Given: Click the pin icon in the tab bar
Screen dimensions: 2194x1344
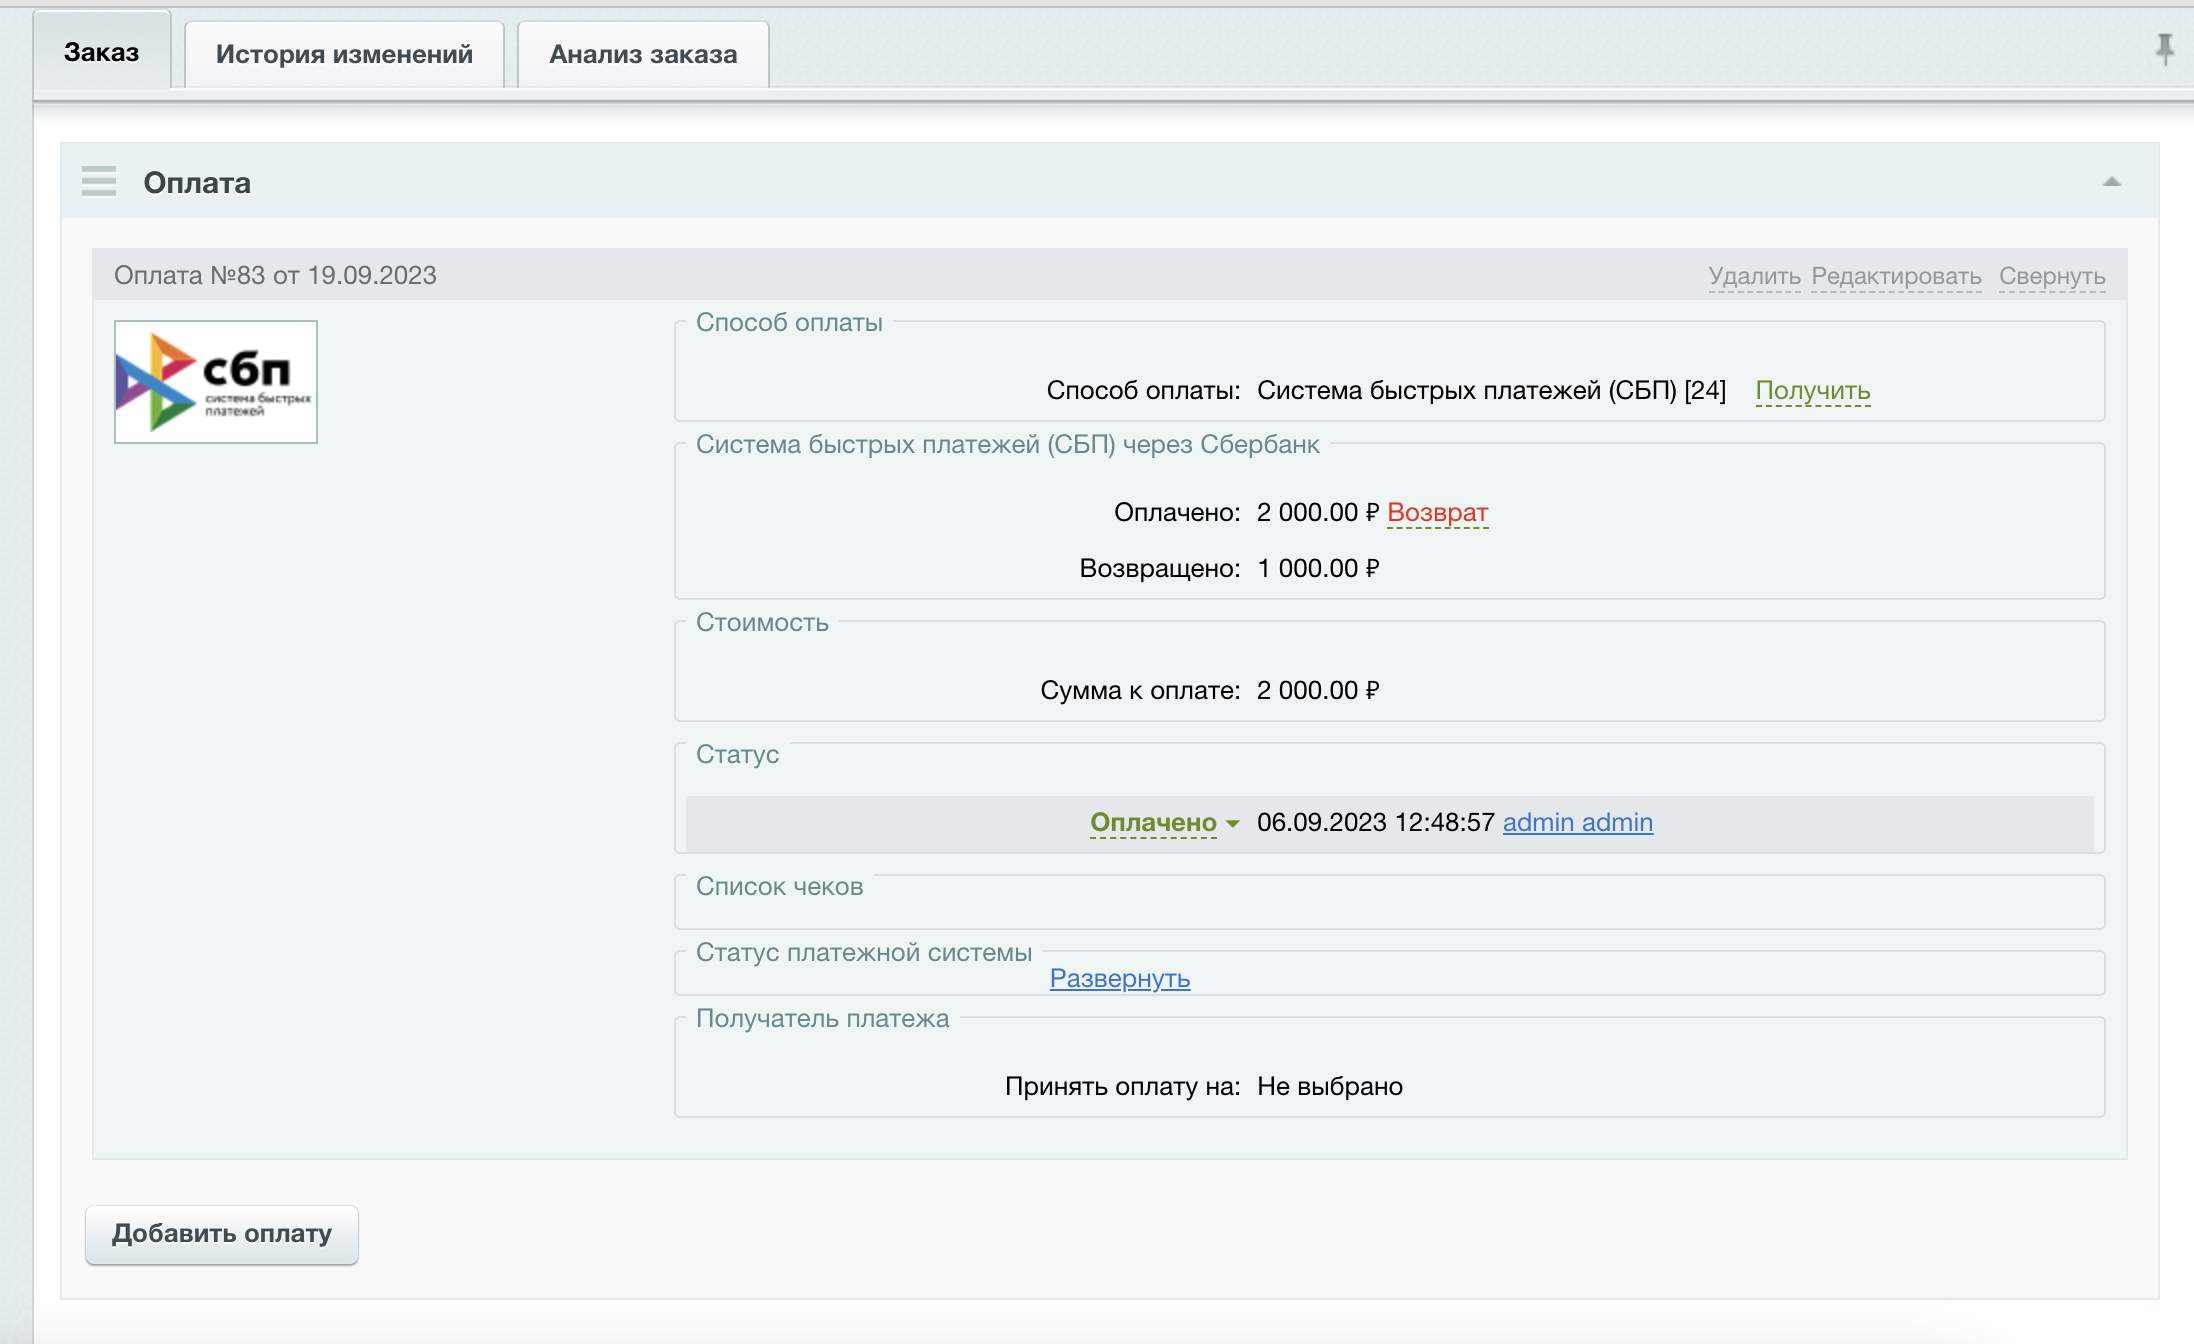Looking at the screenshot, I should pyautogui.click(x=2164, y=48).
